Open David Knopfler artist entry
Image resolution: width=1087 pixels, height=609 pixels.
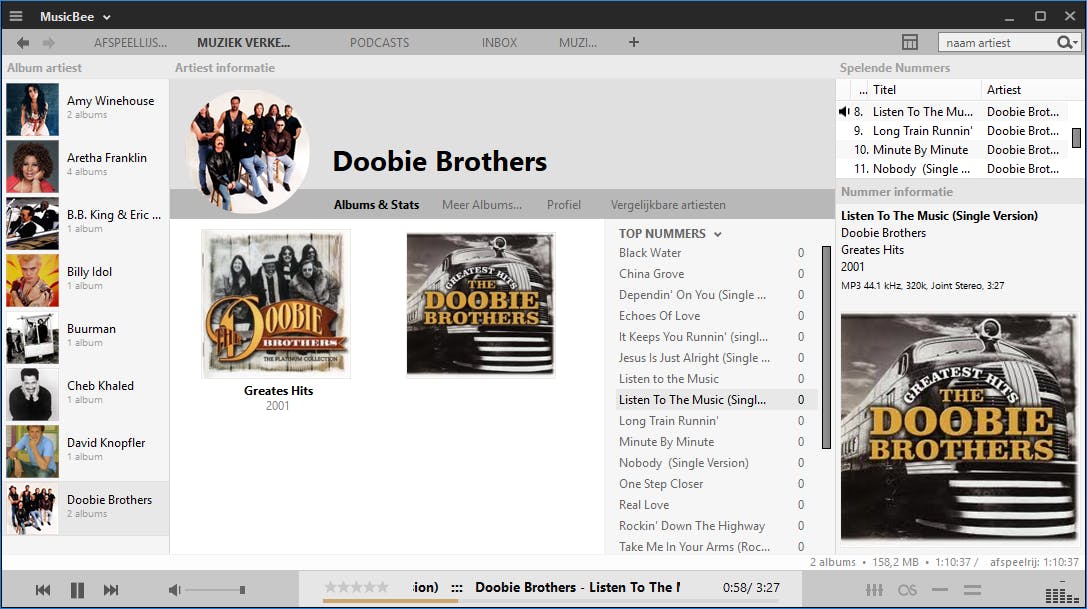[x=87, y=451]
